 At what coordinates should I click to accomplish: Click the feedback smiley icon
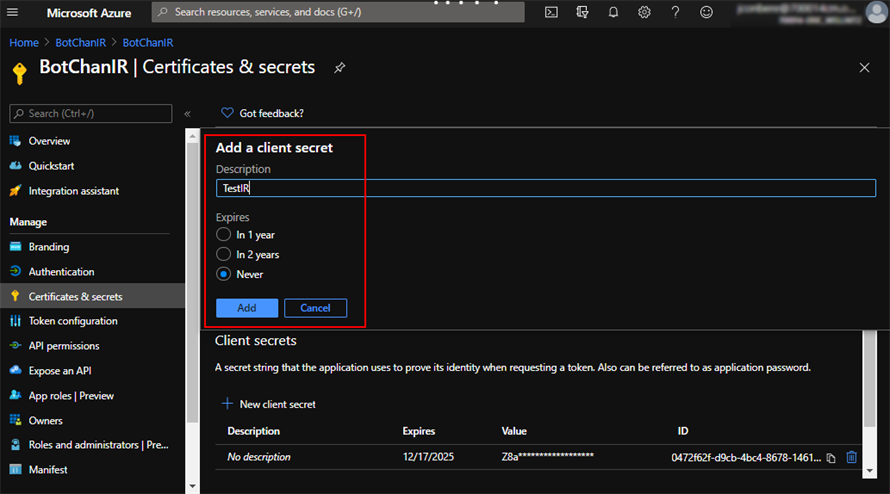click(706, 12)
